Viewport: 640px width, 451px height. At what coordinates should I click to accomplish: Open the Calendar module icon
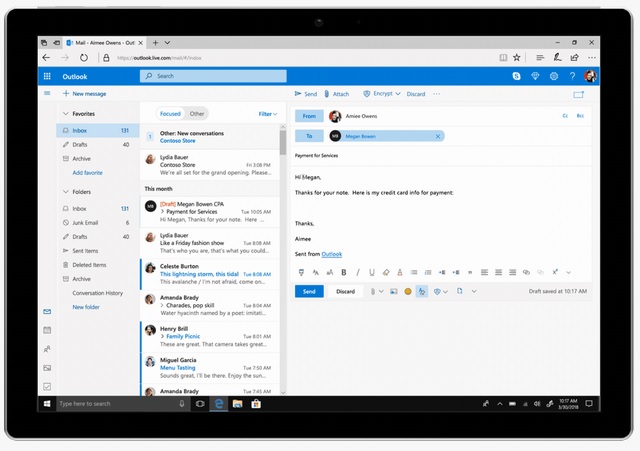point(47,330)
